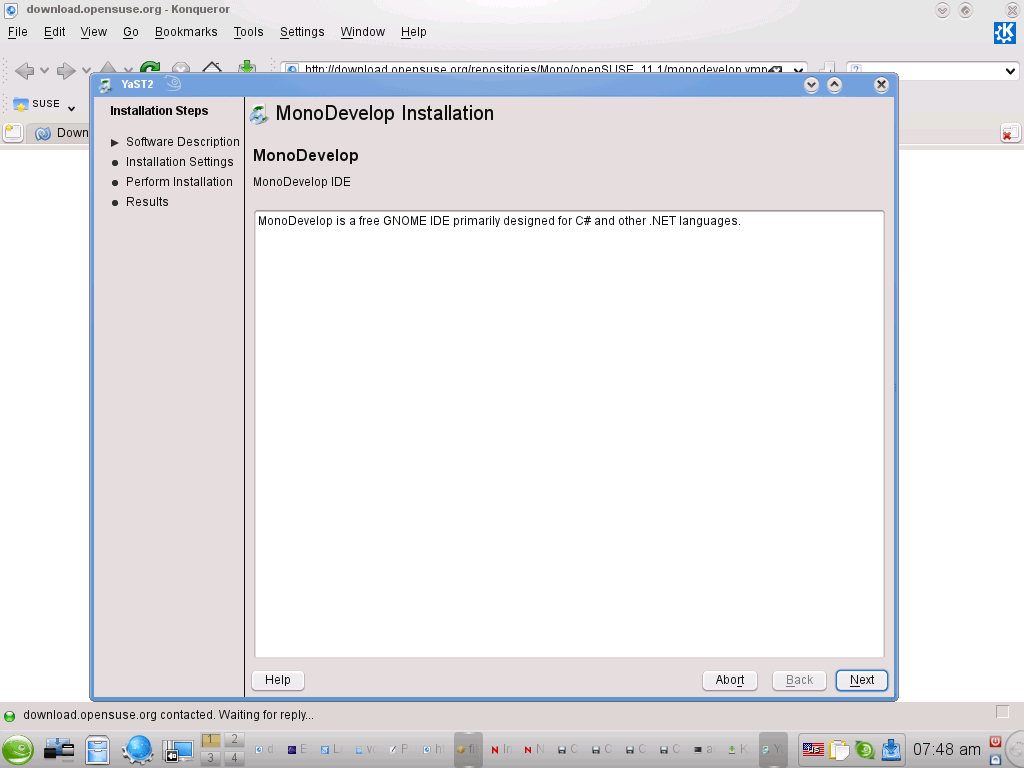Expand the SUSE bookmark toolbar chevron
Image resolution: width=1024 pixels, height=768 pixels.
71,108
